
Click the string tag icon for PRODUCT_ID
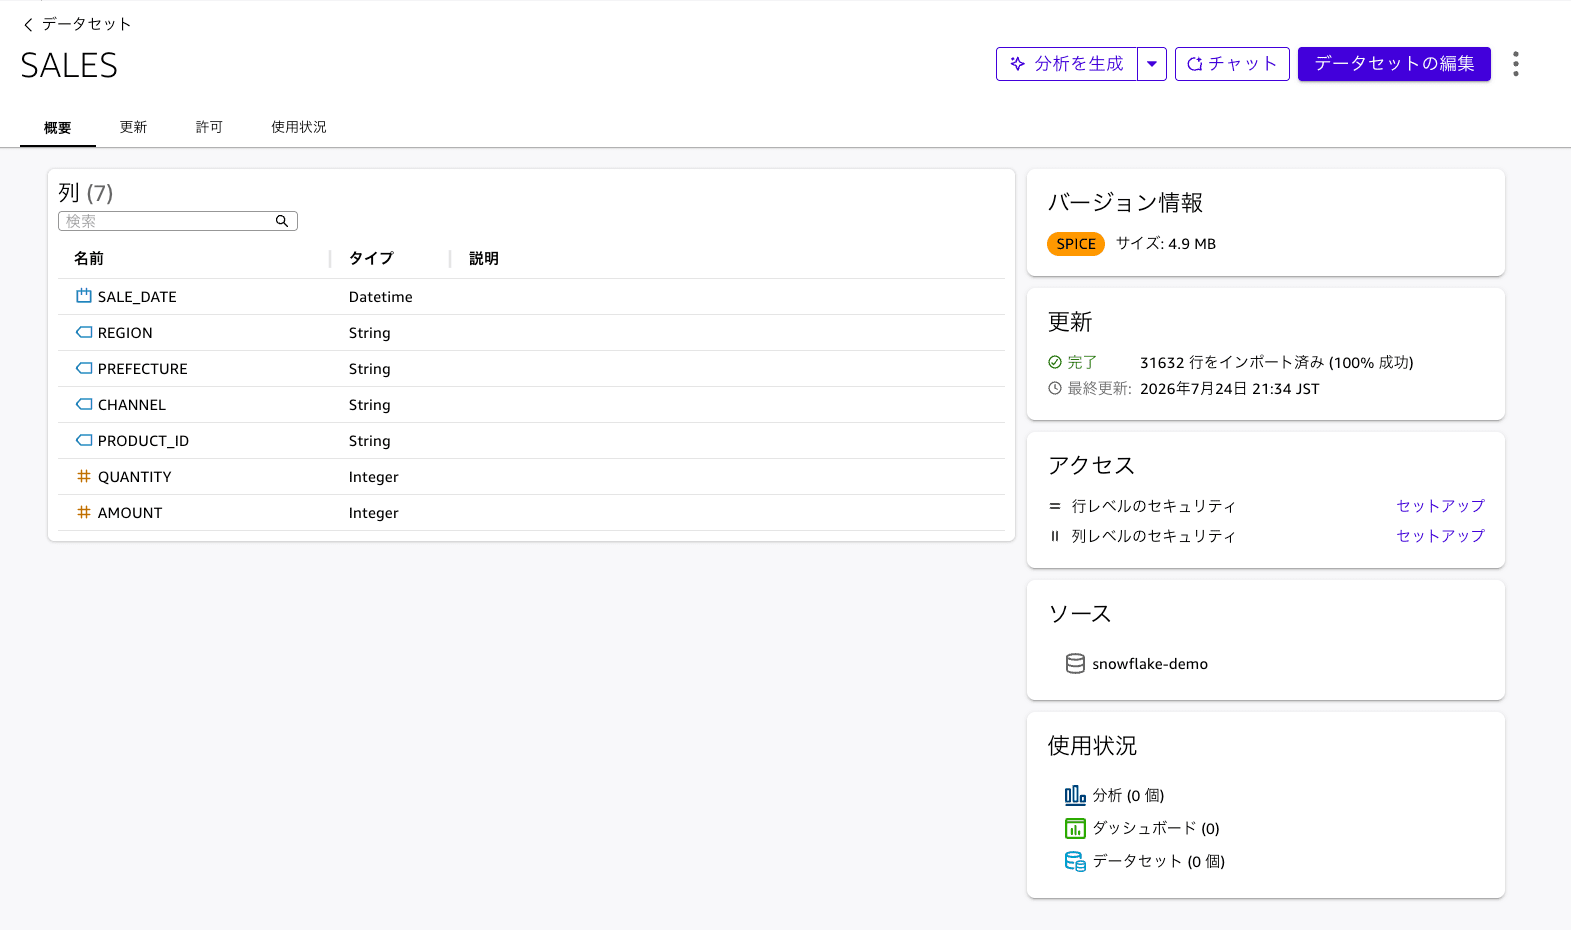click(x=84, y=440)
